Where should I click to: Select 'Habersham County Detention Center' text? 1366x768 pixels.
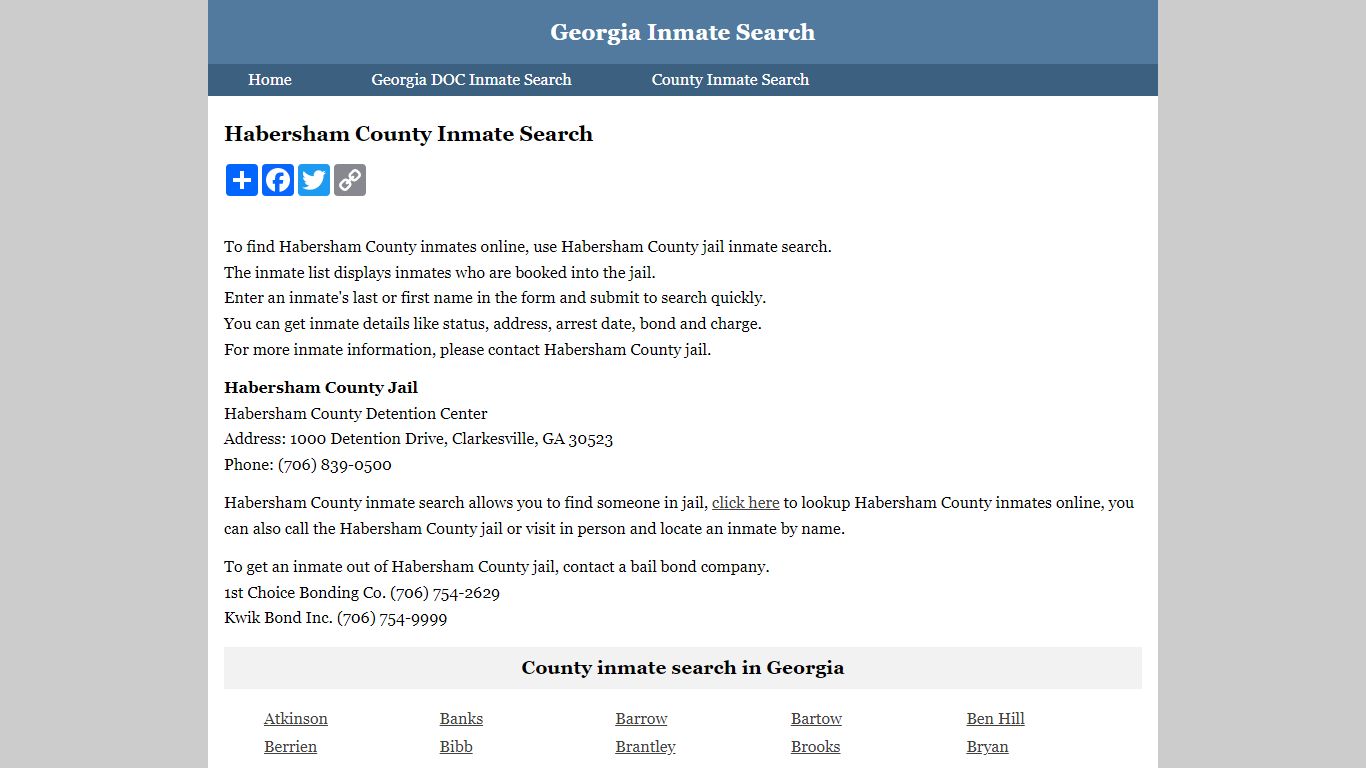pos(356,414)
